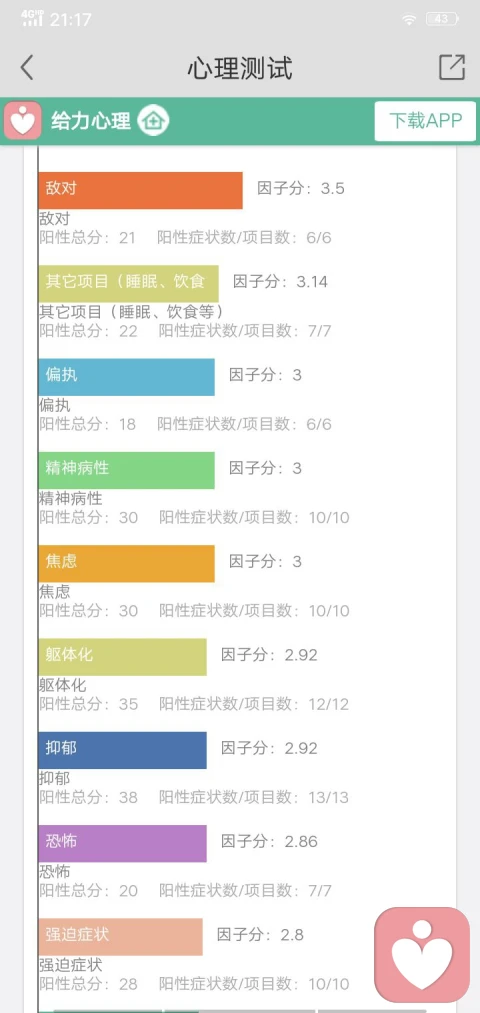Tap the 4G signal strength icon
The height and width of the screenshot is (1013, 480).
coord(32,18)
